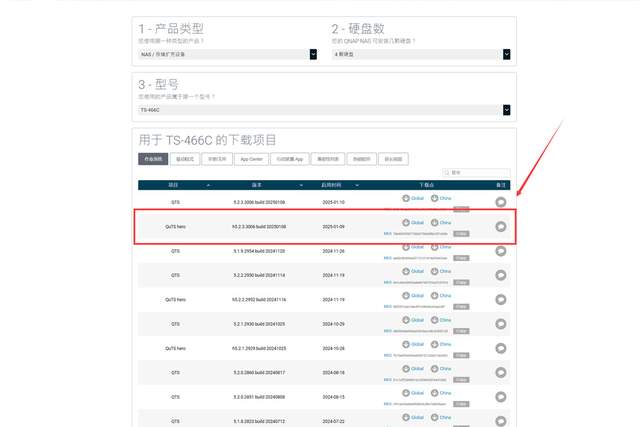Open the drive bay count dropdown
640x427 pixels.
tap(421, 54)
